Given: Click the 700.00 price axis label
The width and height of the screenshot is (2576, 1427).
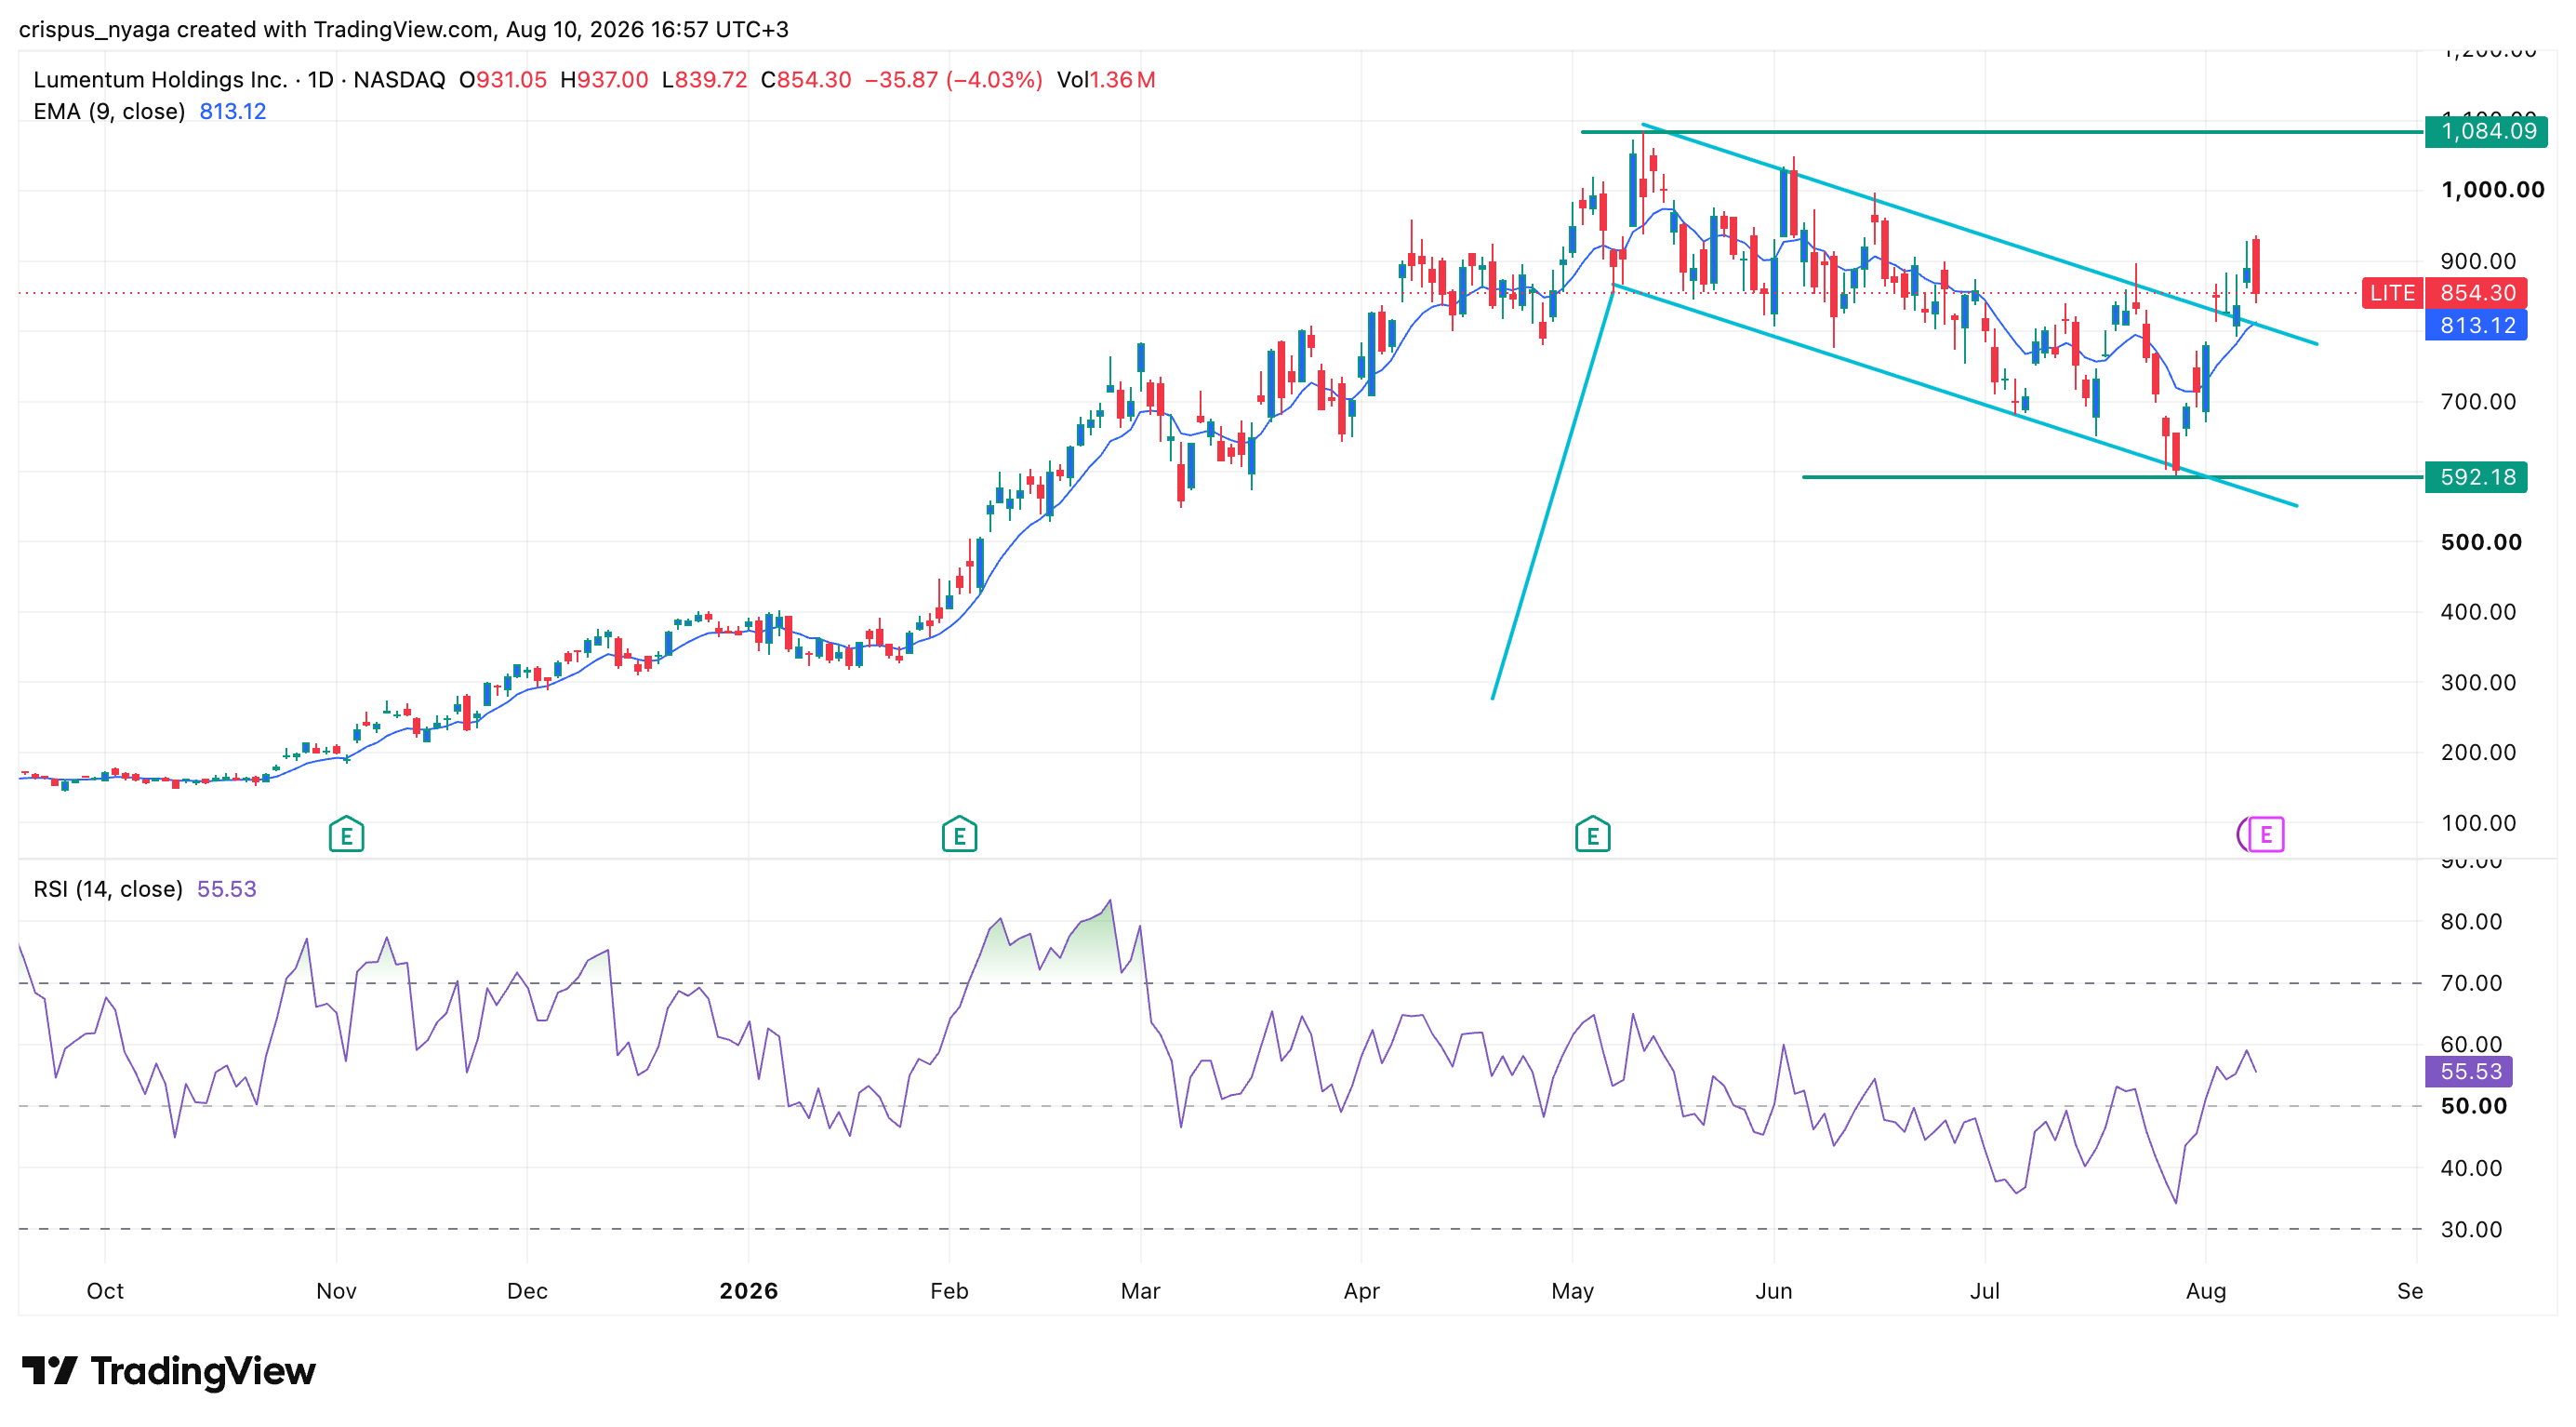Looking at the screenshot, I should (2478, 402).
